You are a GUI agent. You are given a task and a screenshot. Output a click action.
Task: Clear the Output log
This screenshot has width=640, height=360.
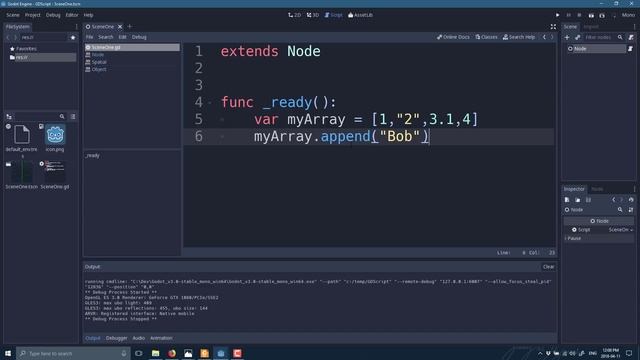click(548, 267)
